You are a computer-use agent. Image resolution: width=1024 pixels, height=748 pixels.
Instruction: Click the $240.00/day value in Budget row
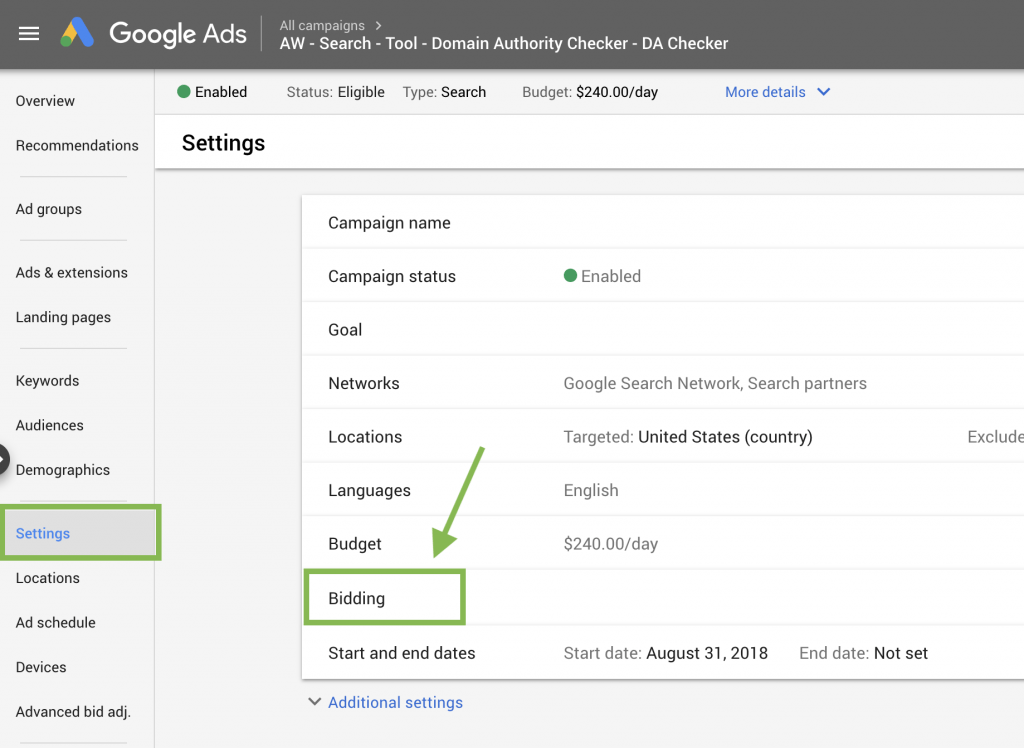coord(611,544)
